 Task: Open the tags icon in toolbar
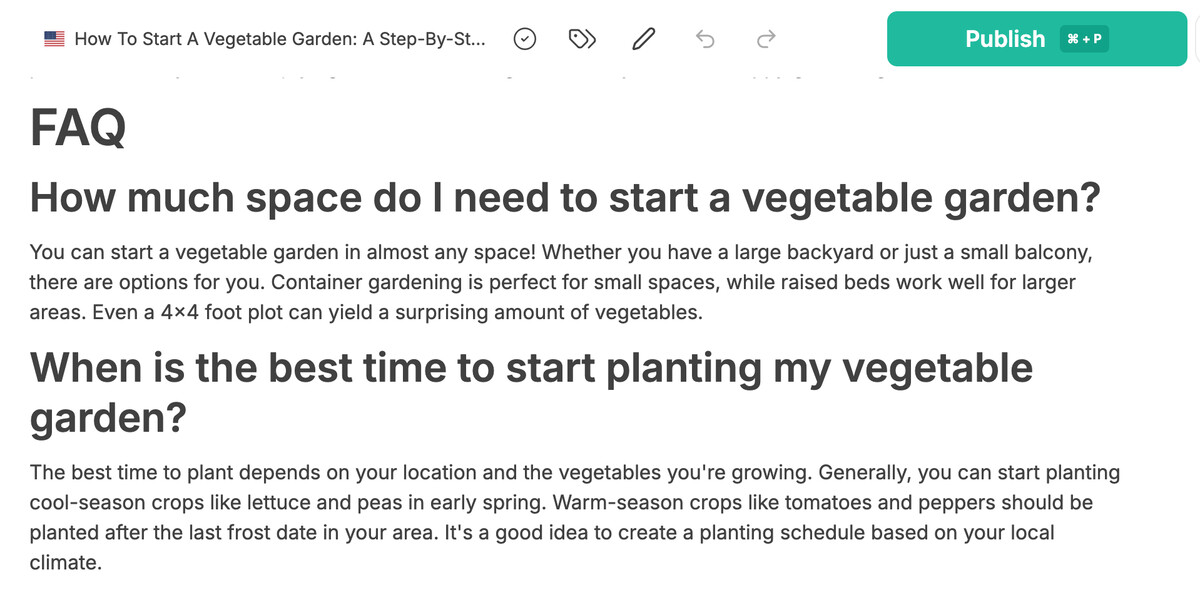tap(582, 39)
